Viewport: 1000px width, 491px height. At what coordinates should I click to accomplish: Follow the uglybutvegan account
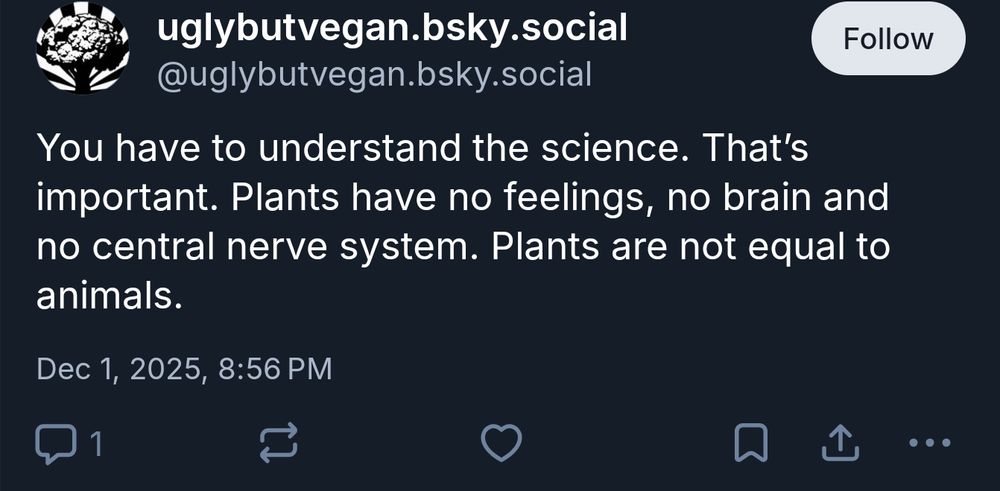887,40
